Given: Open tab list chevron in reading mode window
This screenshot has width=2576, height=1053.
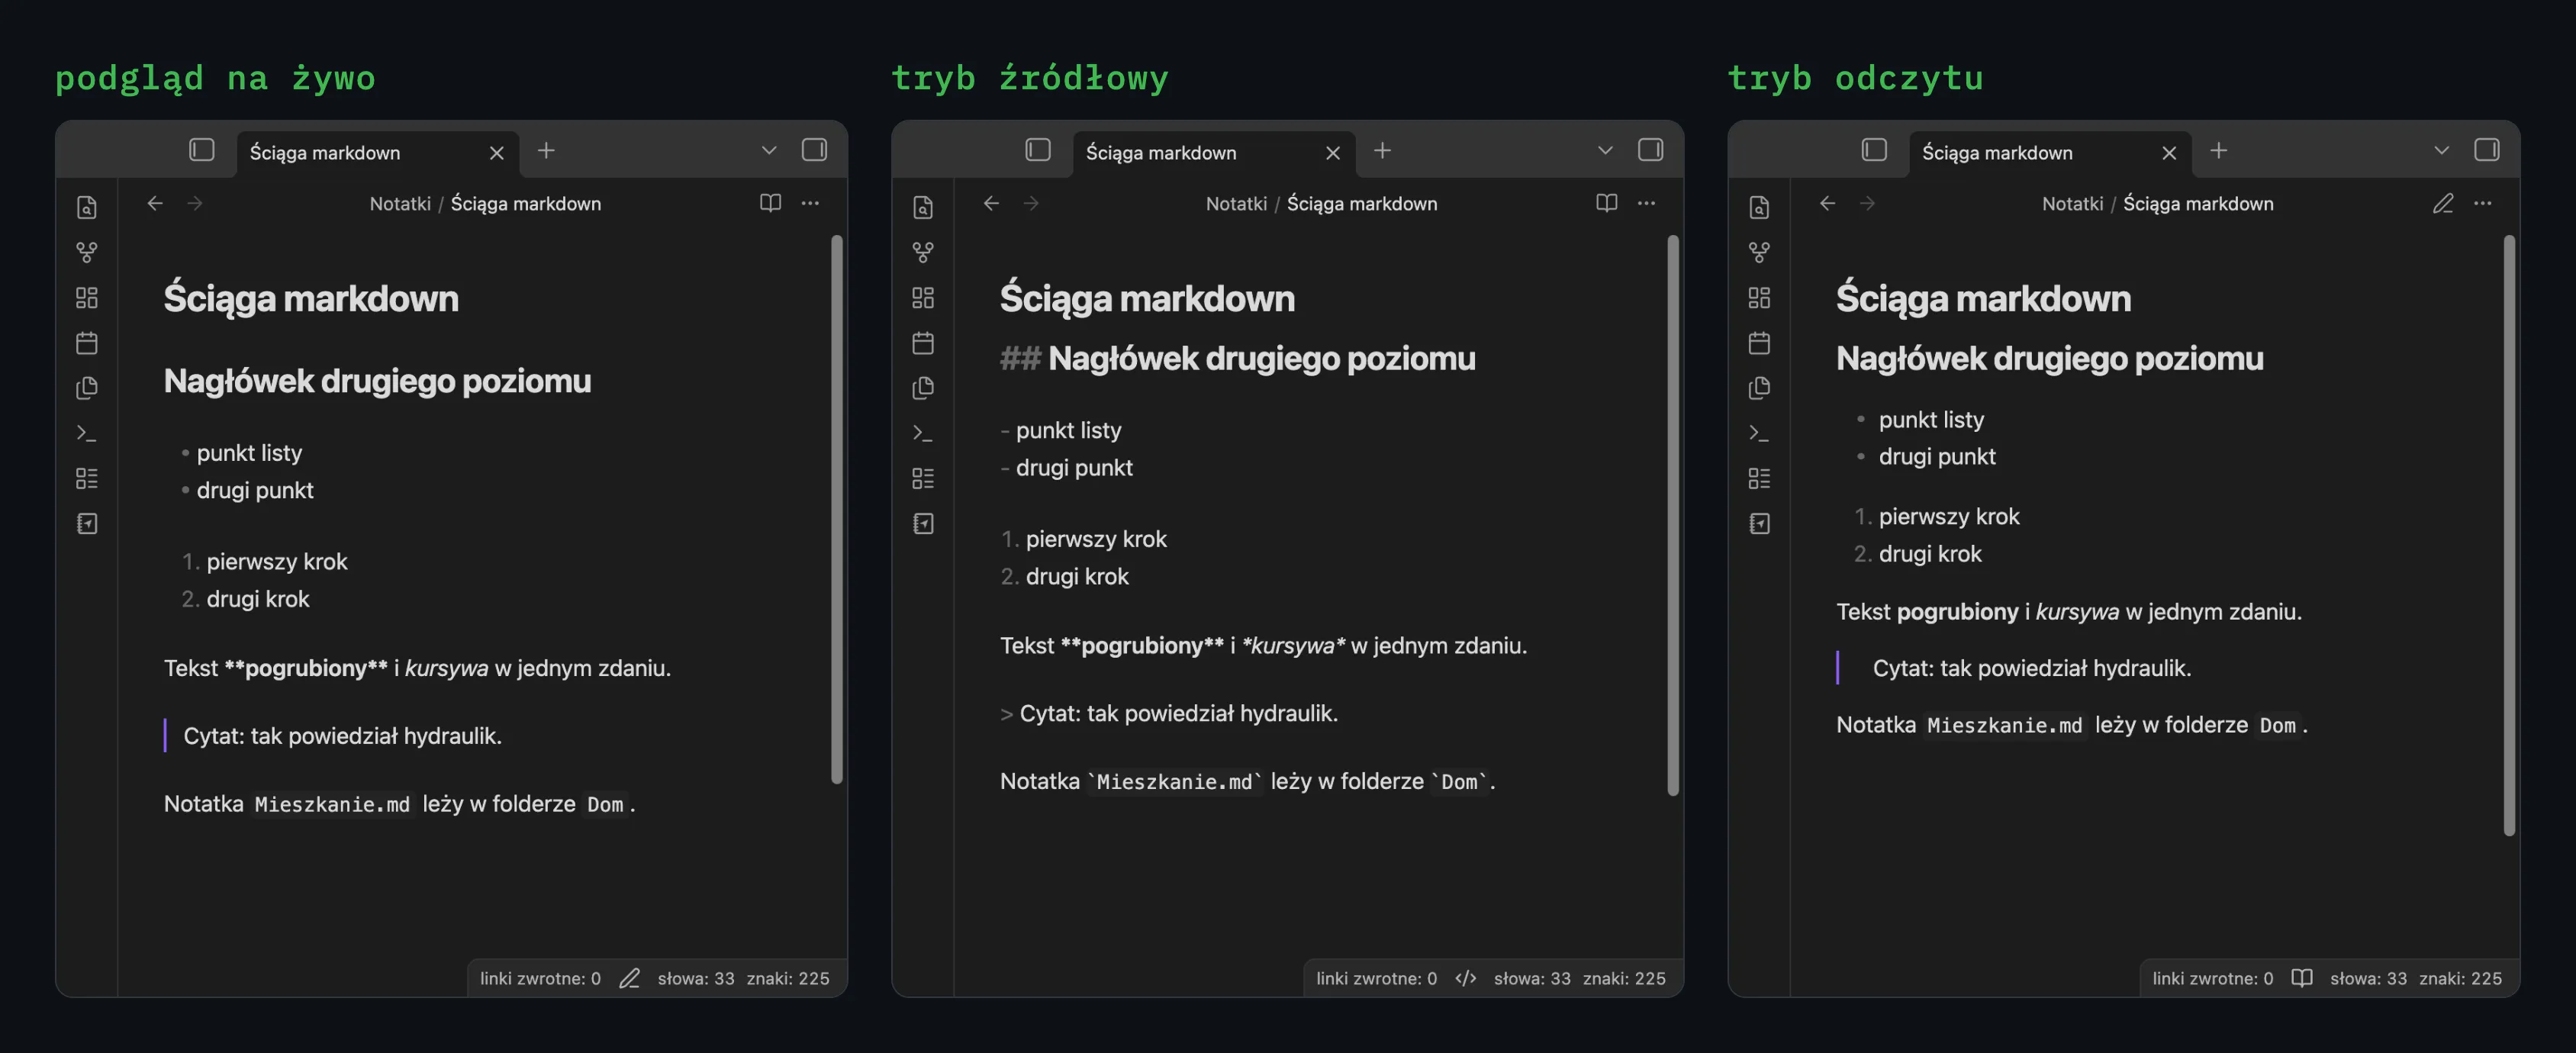Looking at the screenshot, I should (2441, 150).
